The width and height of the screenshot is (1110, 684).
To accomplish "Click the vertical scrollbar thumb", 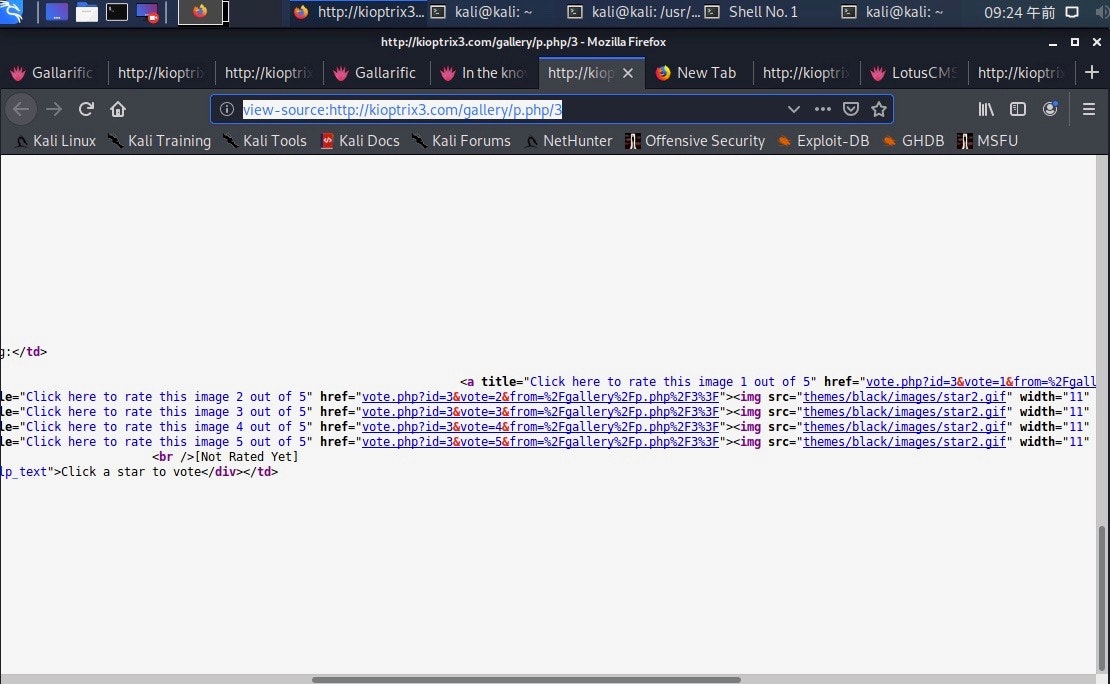I will tap(1102, 596).
